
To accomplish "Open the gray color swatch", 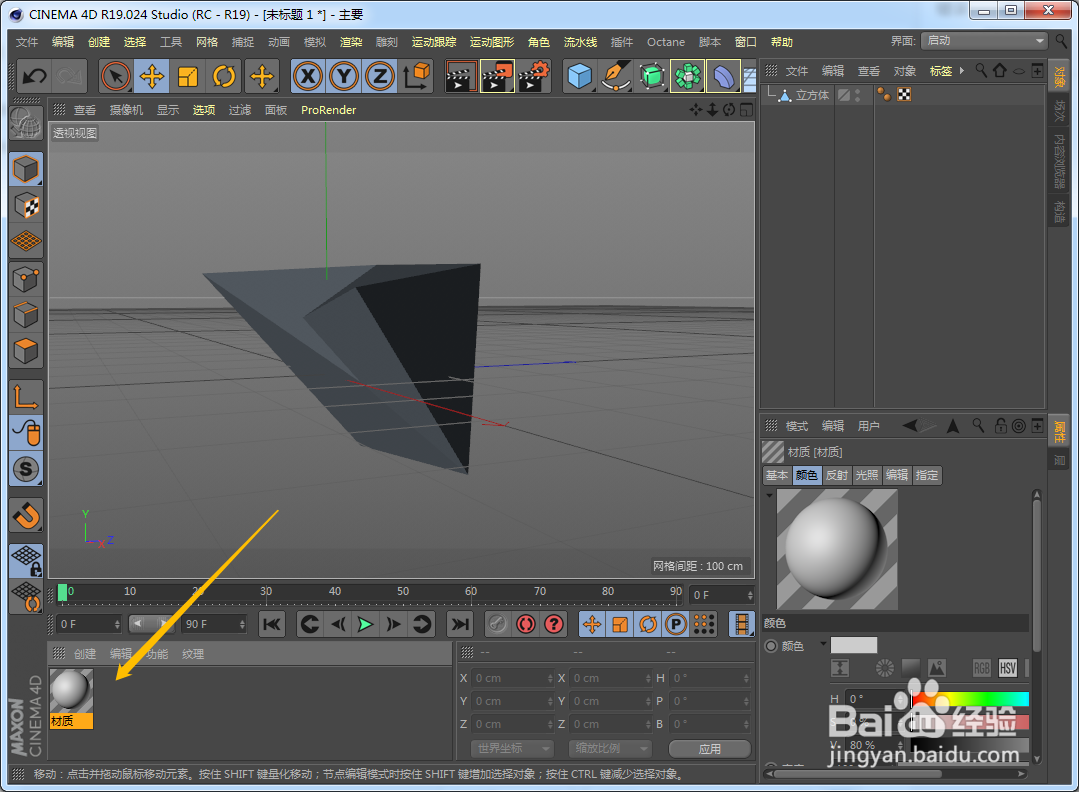I will [x=853, y=645].
